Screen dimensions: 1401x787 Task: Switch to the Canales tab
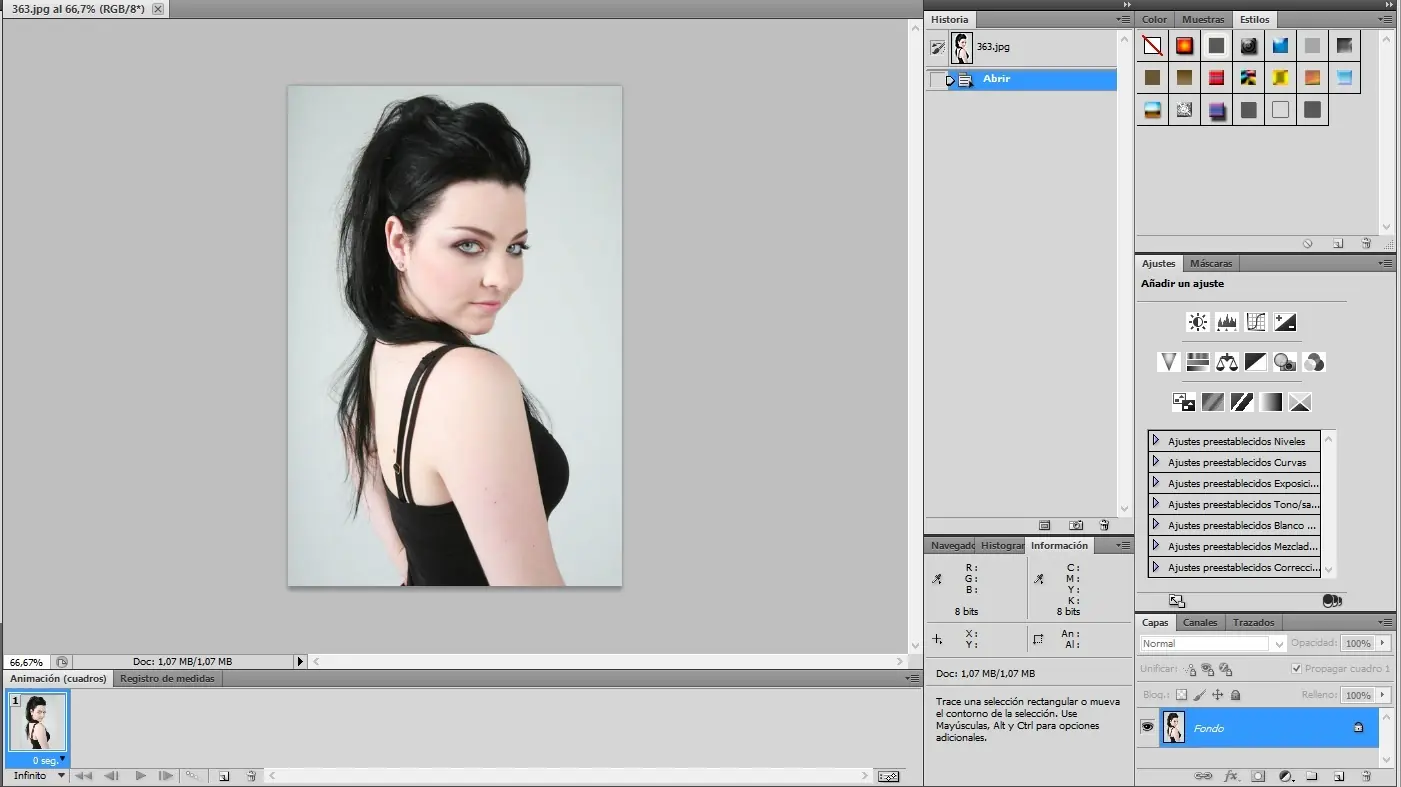coord(1200,623)
